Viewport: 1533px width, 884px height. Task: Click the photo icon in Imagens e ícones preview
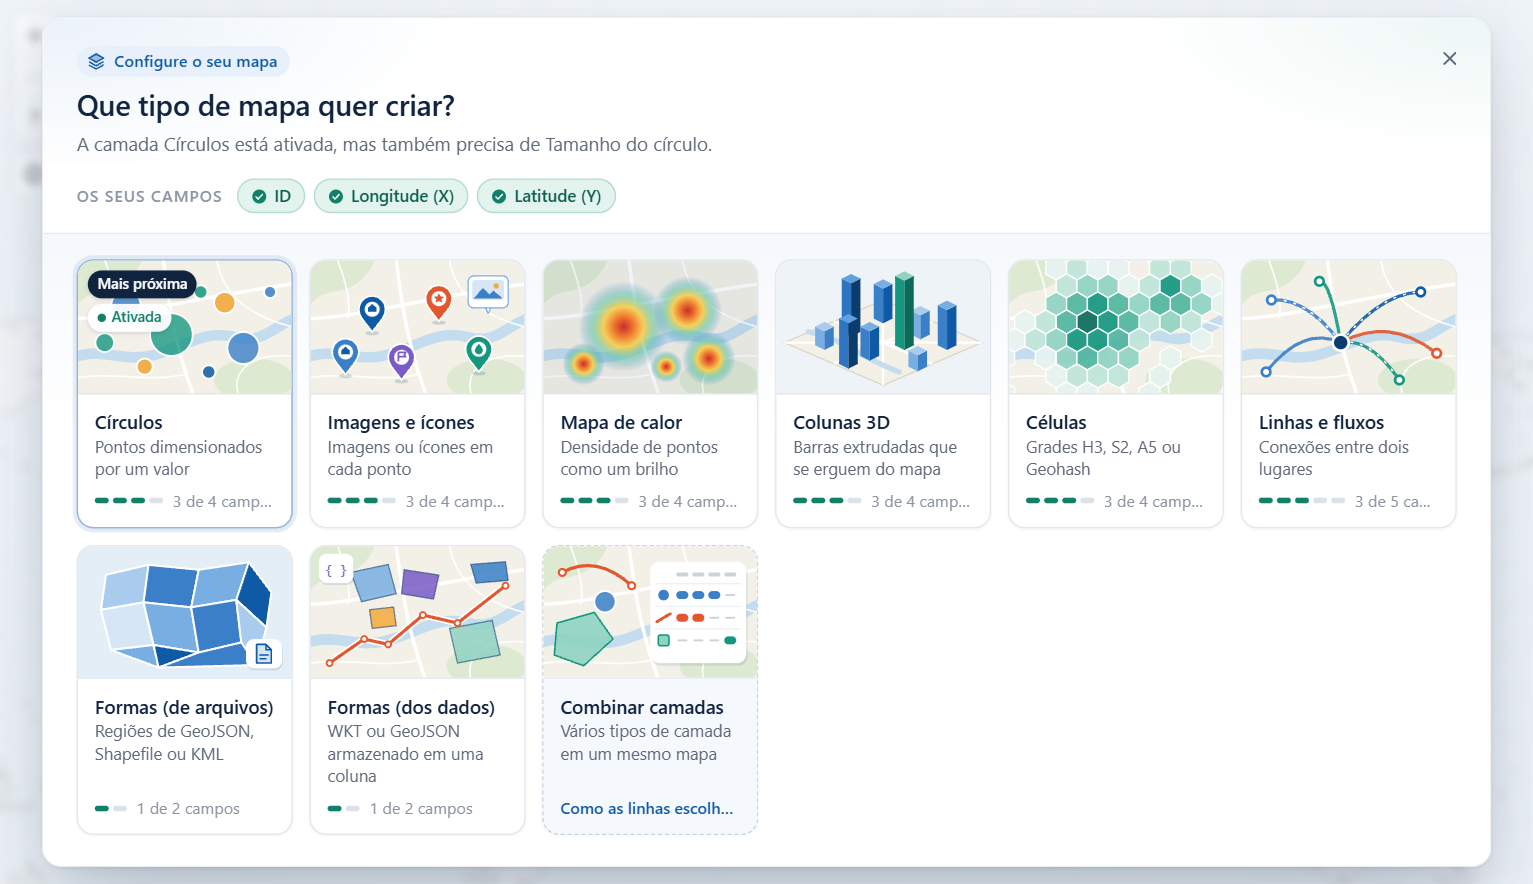tap(488, 293)
